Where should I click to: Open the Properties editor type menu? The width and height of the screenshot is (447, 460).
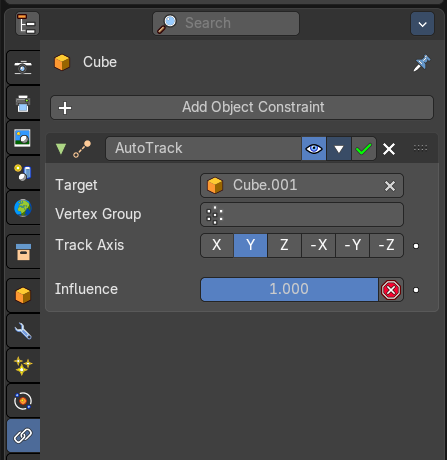(27, 24)
